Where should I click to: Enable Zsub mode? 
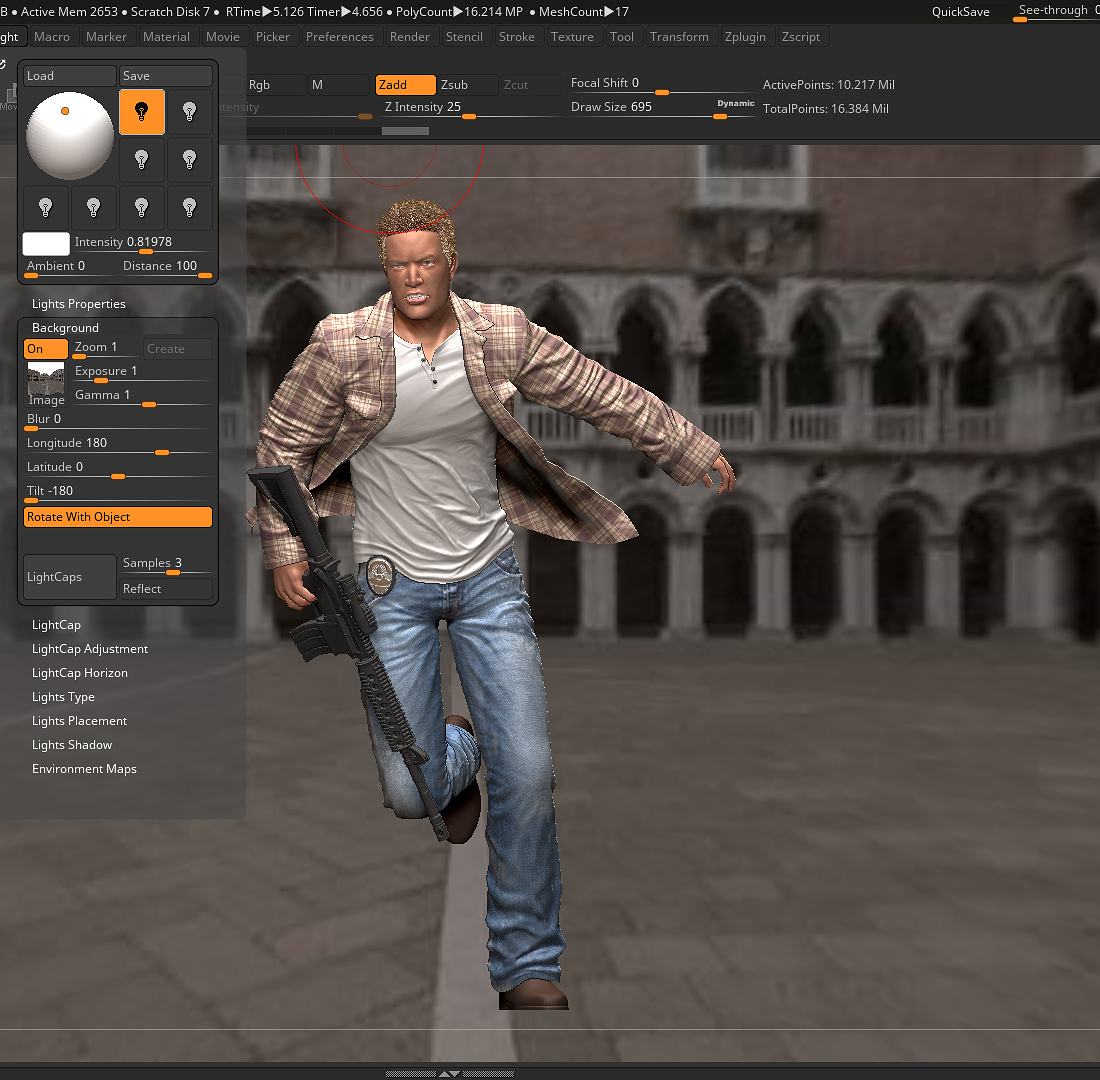pos(467,85)
